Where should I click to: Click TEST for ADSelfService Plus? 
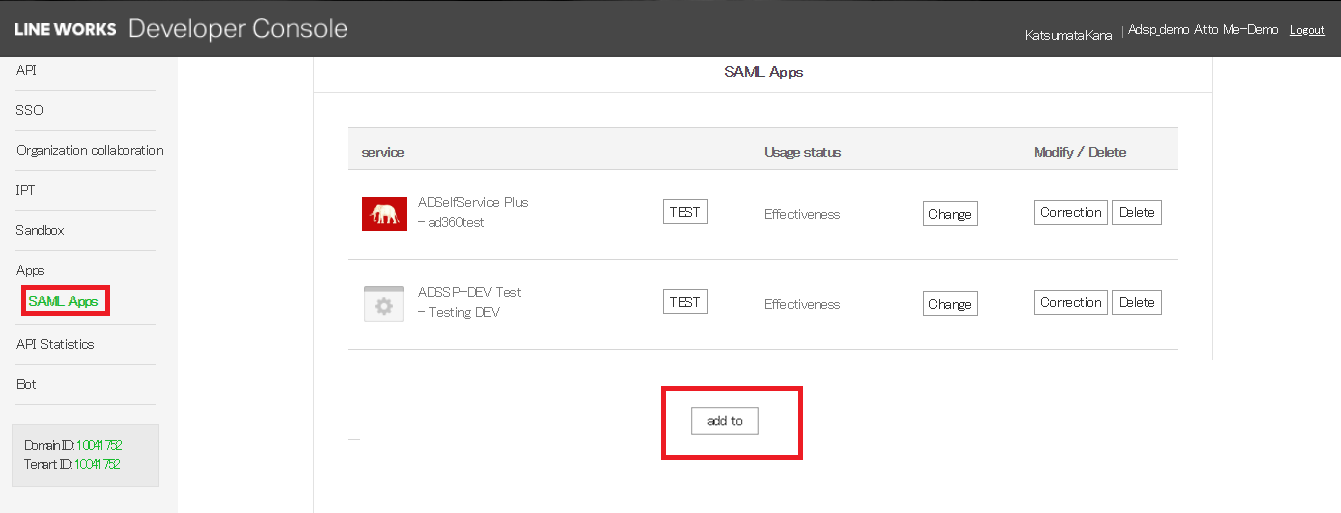pyautogui.click(x=685, y=212)
